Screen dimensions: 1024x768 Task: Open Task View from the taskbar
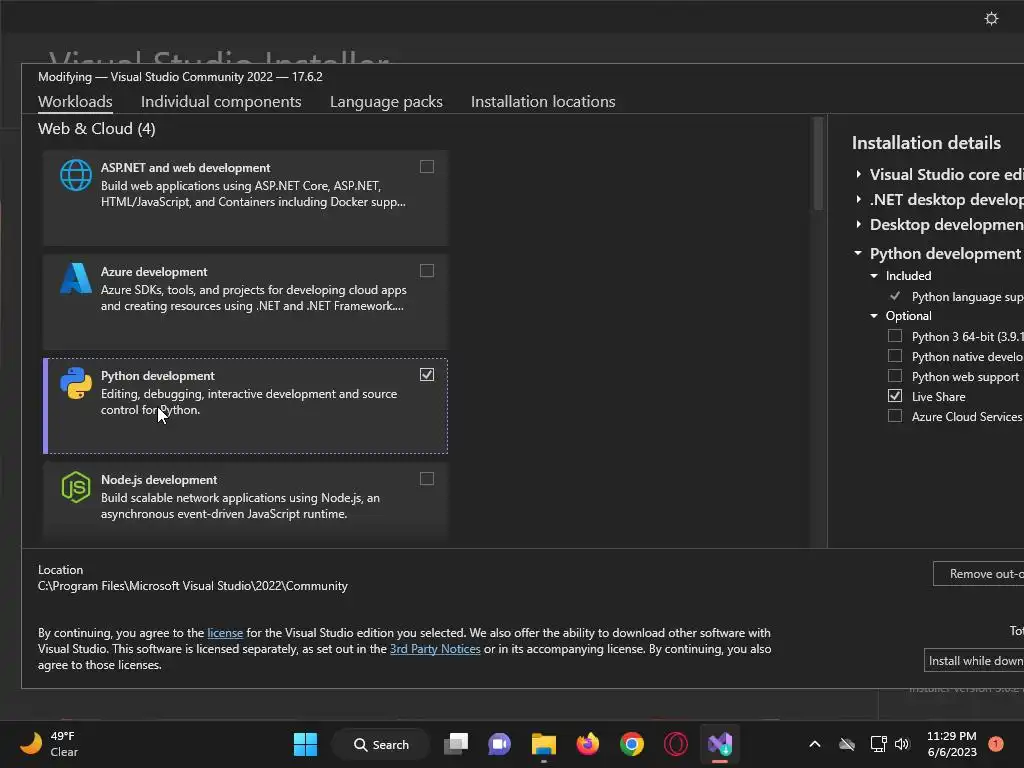point(456,744)
